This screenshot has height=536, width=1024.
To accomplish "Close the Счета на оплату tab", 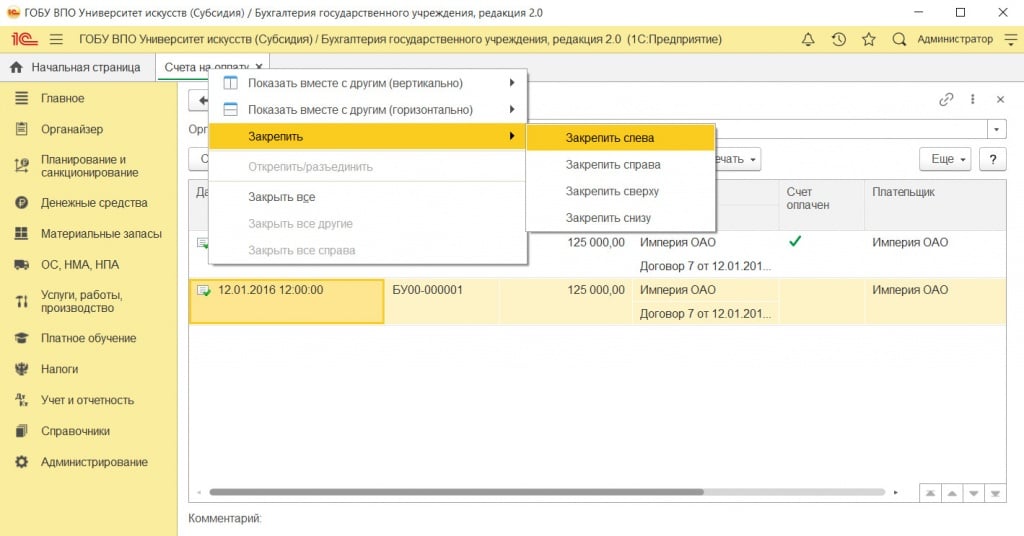I will click(x=259, y=67).
